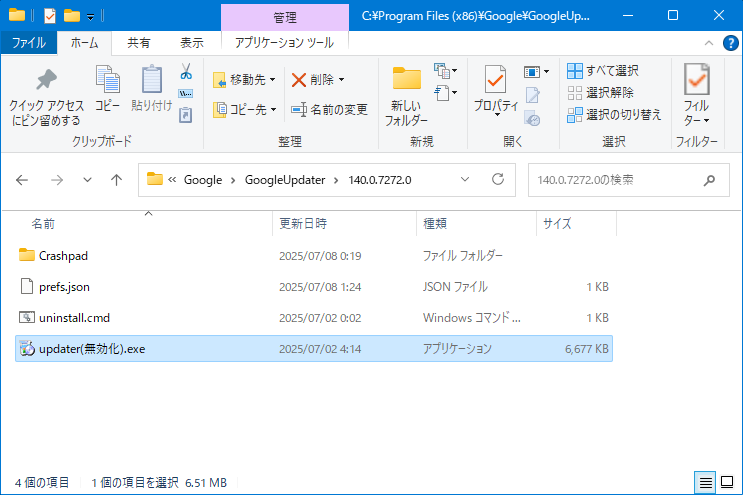Click 140.0.7272.0 breadcrumb segment
743x495 pixels.
click(380, 180)
